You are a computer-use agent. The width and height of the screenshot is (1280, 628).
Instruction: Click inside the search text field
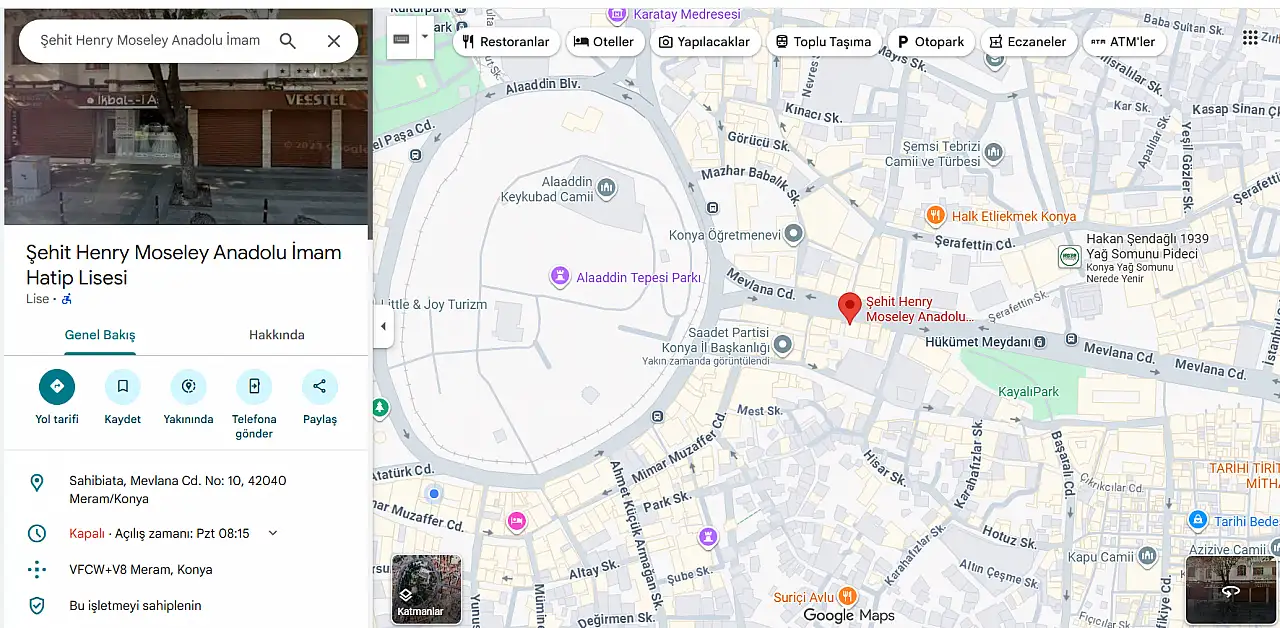[150, 41]
